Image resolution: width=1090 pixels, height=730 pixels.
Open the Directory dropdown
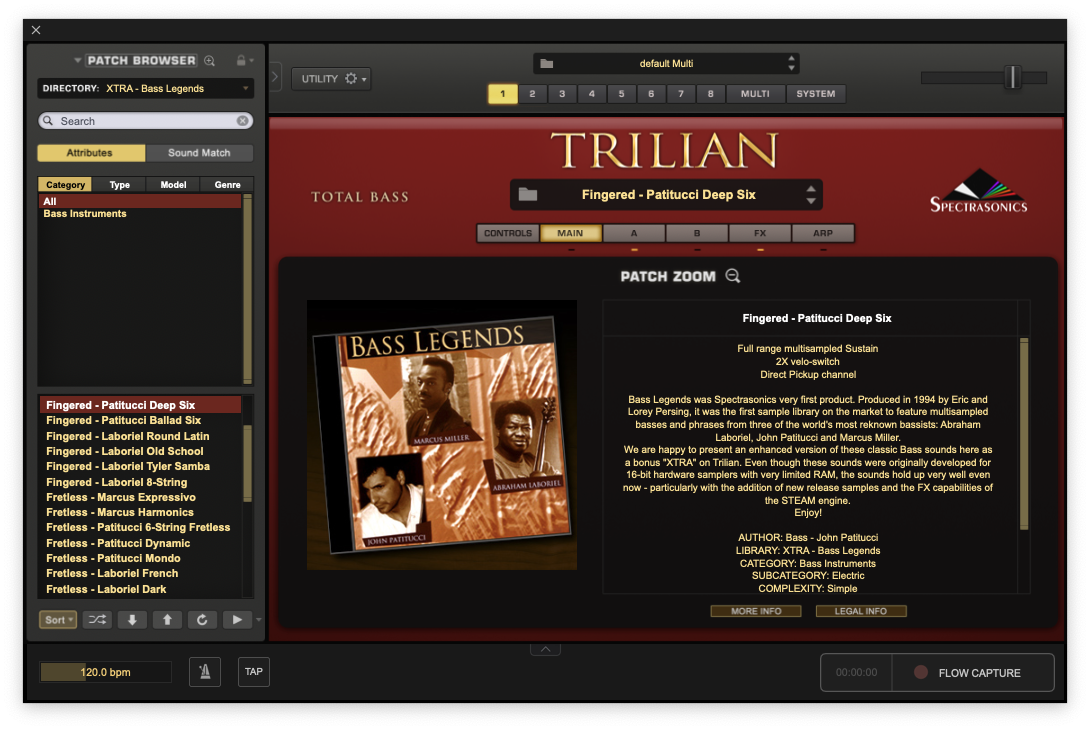coord(145,88)
